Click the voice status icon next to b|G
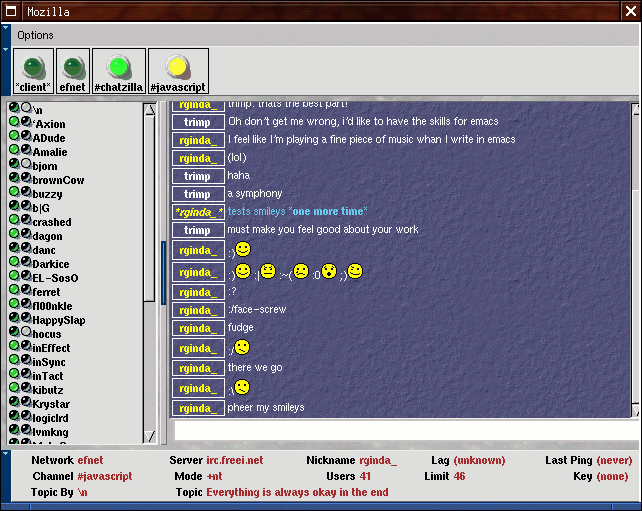The image size is (642, 511). pos(26,206)
